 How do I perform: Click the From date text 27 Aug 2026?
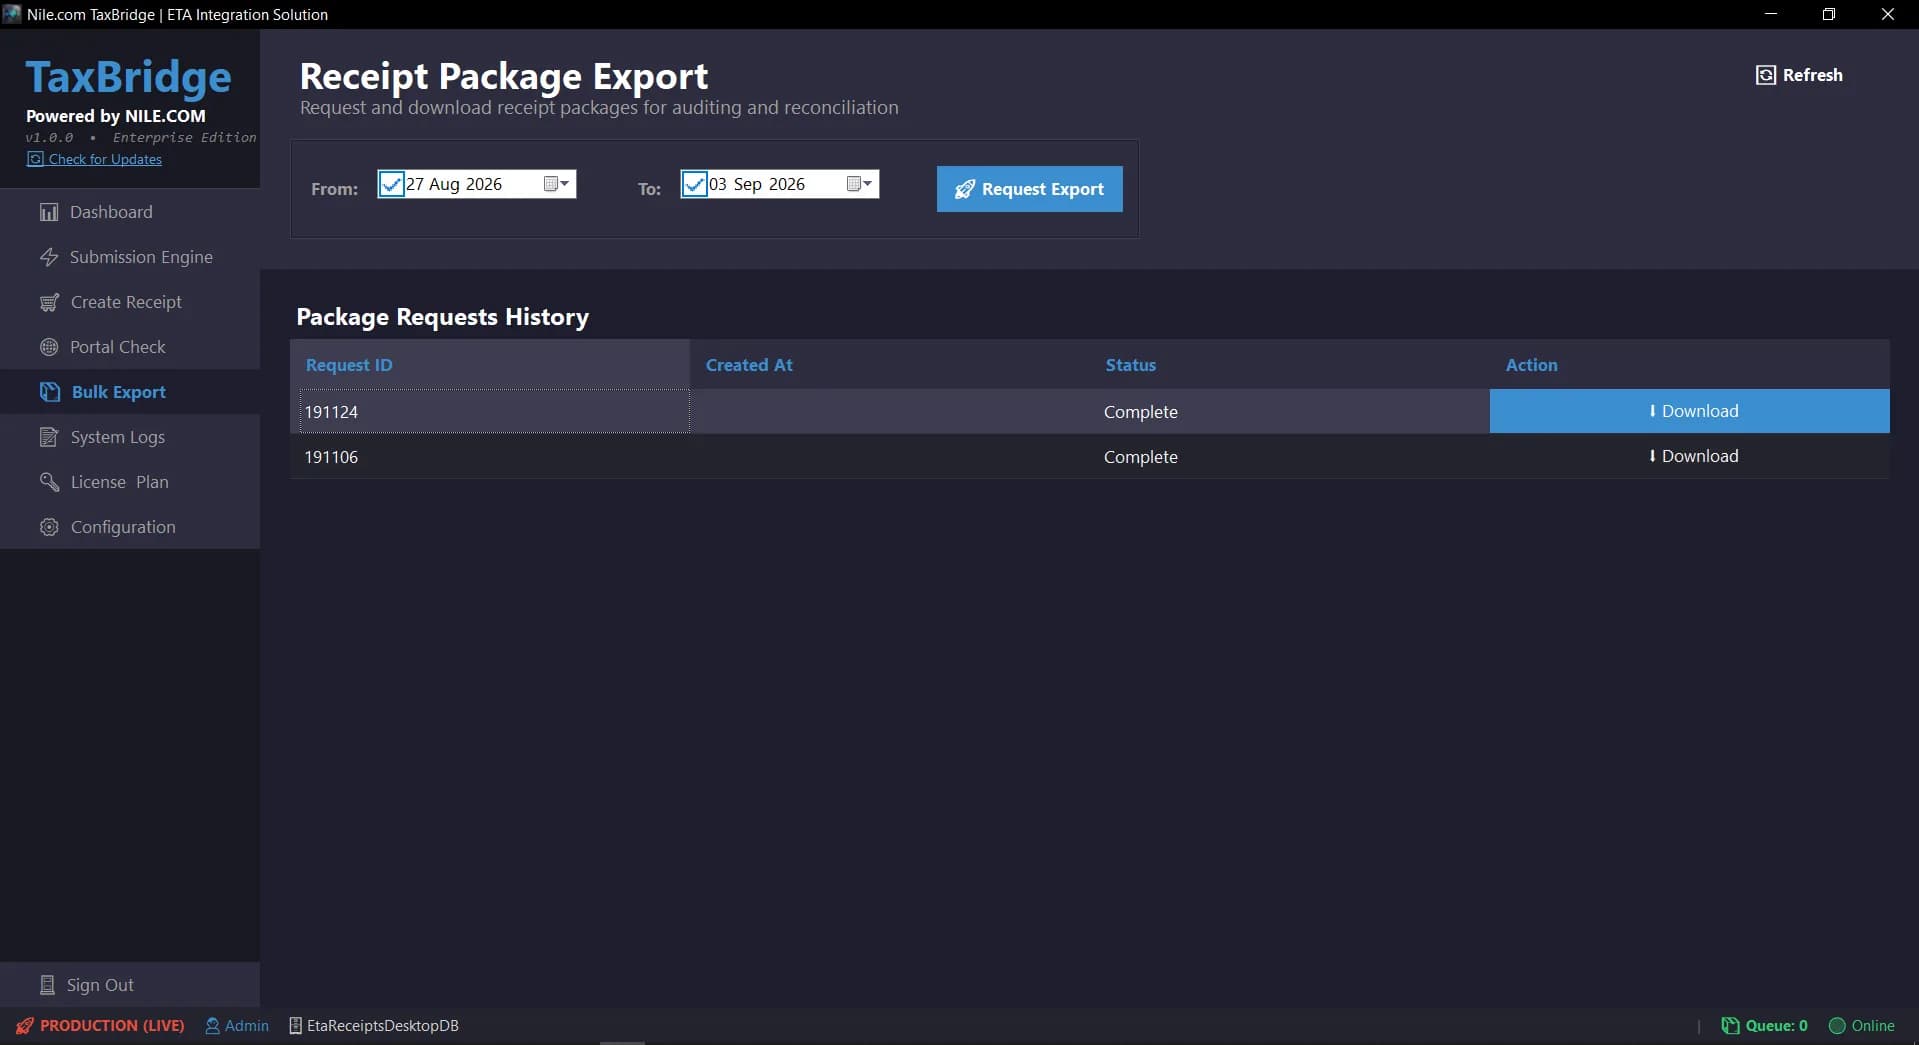pos(454,184)
